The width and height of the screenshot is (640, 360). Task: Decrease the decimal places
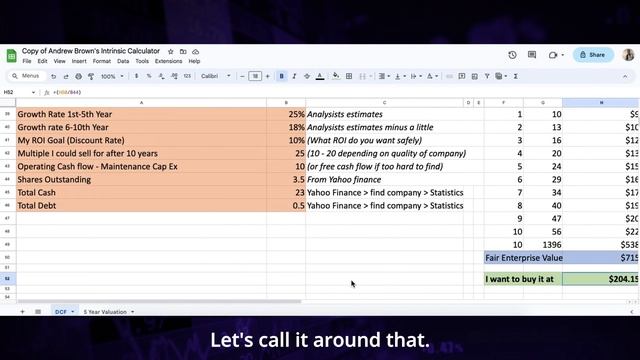click(162, 76)
